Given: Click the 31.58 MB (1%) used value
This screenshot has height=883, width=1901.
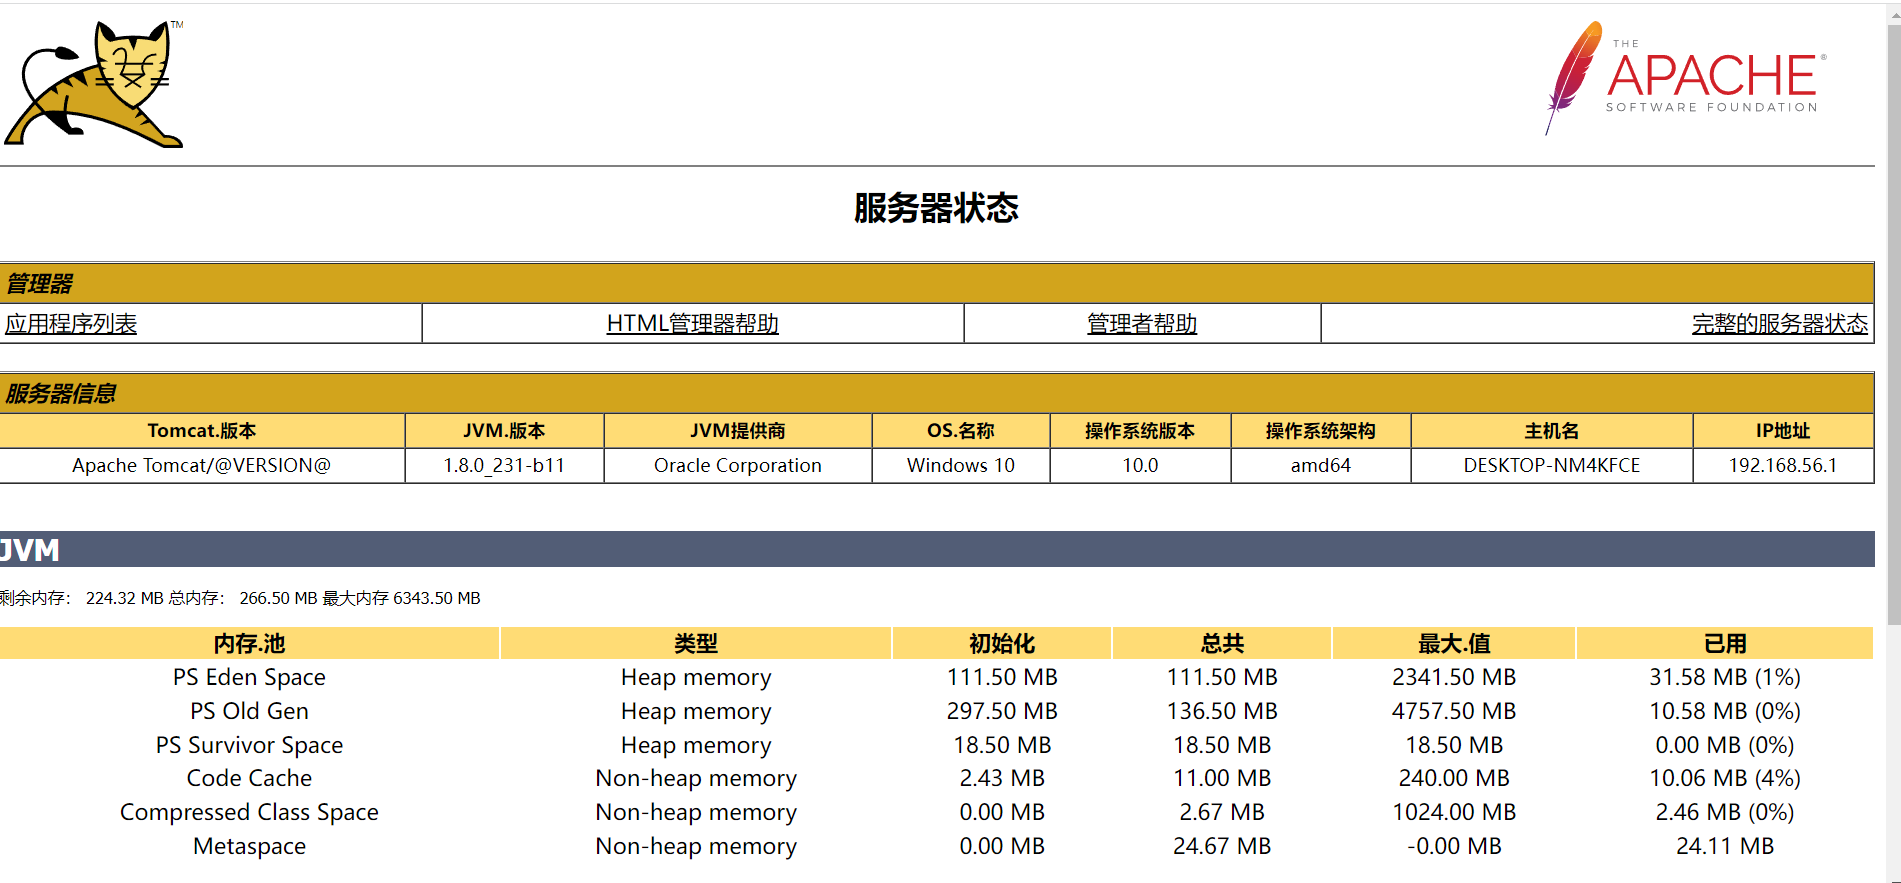Looking at the screenshot, I should point(1725,677).
